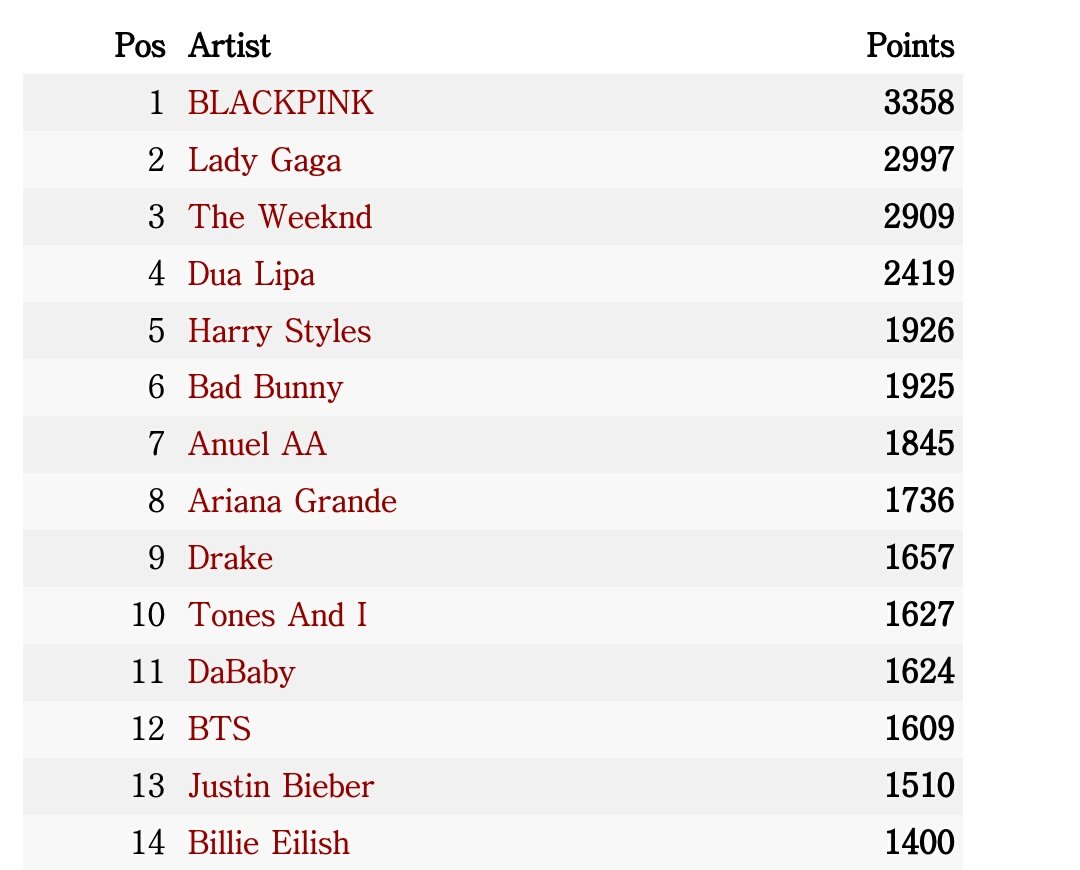Viewport: 1080px width, 870px height.
Task: Go to Dua Lipa link
Action: click(251, 274)
